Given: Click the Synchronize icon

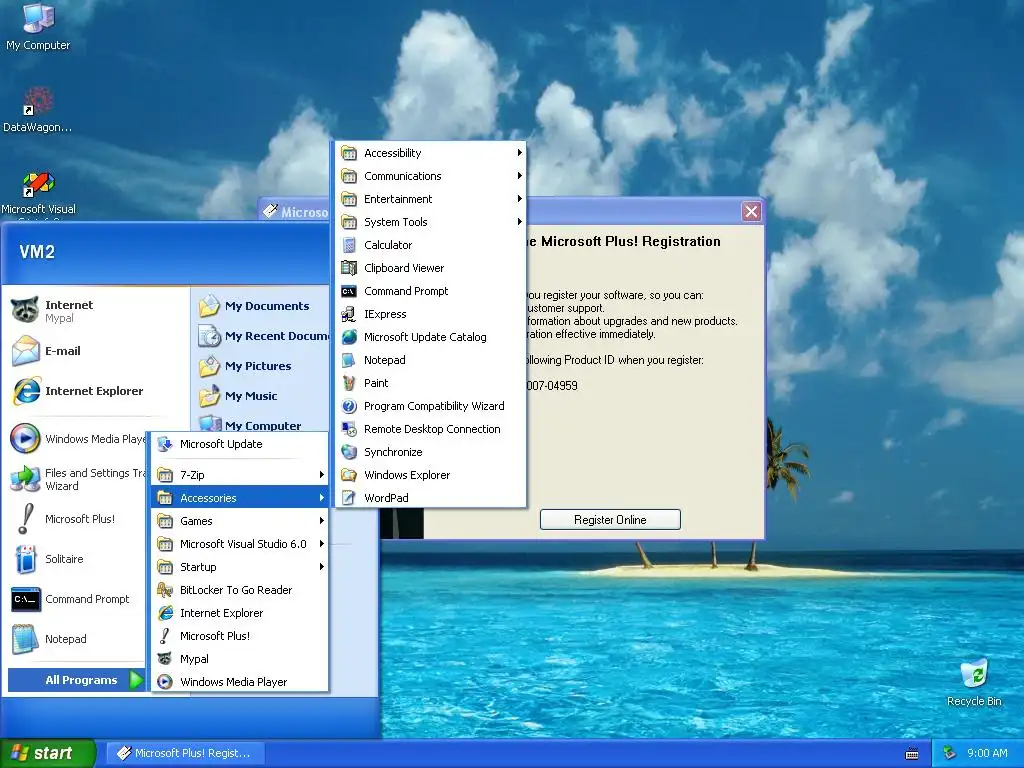Looking at the screenshot, I should tap(349, 452).
